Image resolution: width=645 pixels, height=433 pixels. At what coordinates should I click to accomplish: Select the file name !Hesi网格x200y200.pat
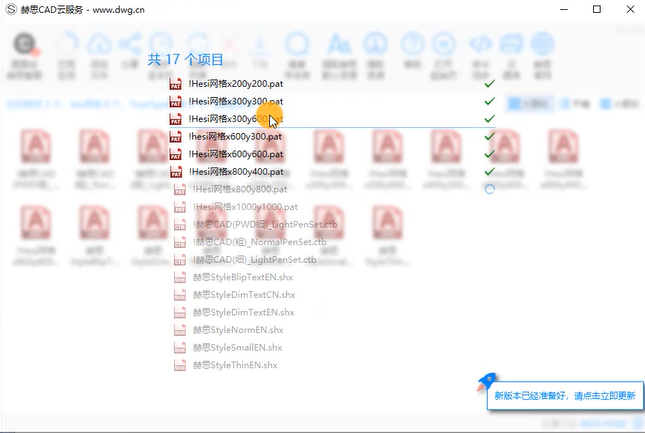pyautogui.click(x=236, y=84)
